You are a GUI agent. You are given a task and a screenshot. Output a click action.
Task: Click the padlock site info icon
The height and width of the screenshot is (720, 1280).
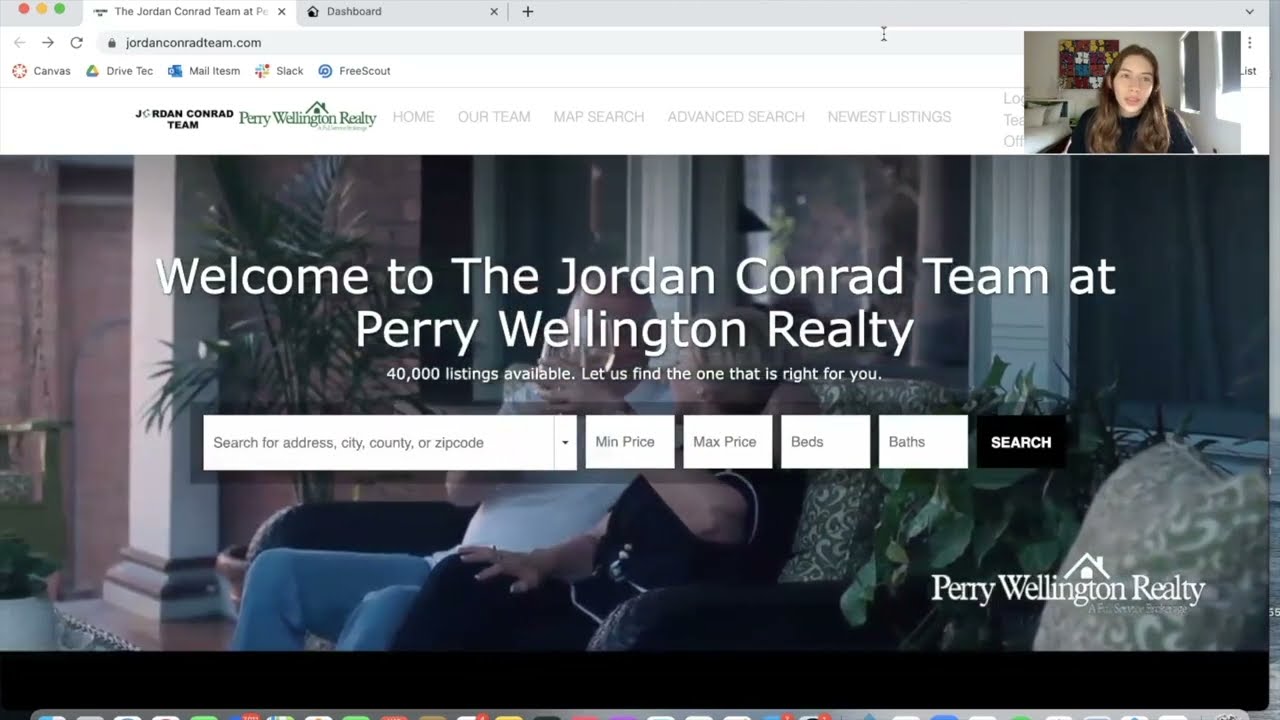[x=111, y=43]
